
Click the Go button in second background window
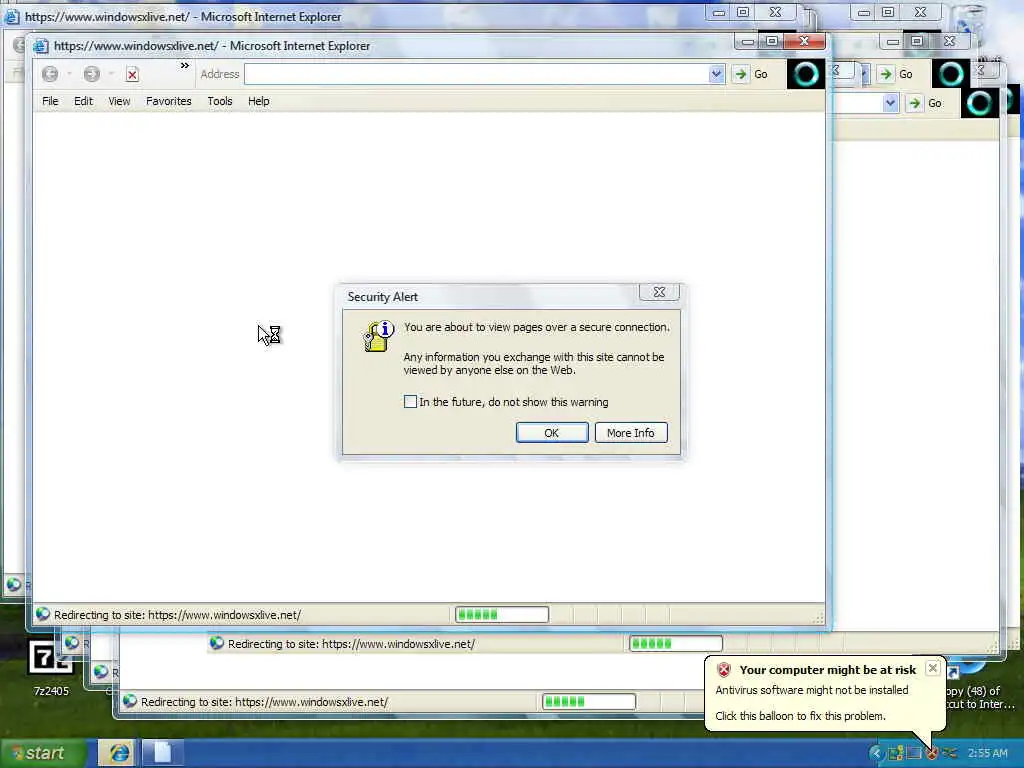tap(896, 74)
